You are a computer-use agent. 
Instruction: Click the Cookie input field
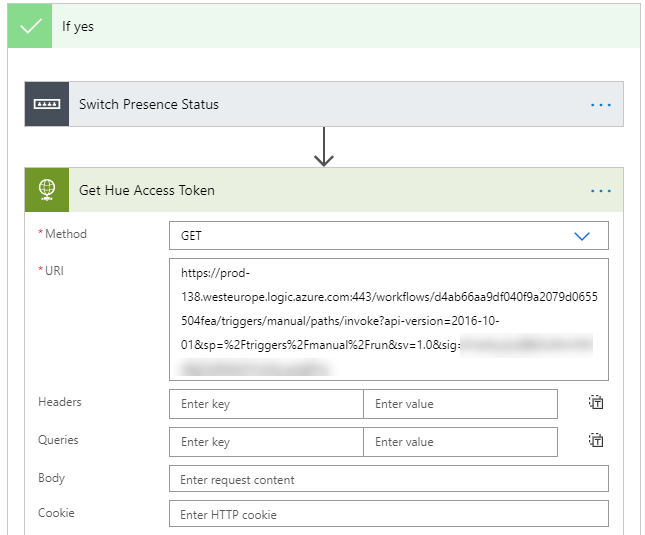click(x=388, y=514)
